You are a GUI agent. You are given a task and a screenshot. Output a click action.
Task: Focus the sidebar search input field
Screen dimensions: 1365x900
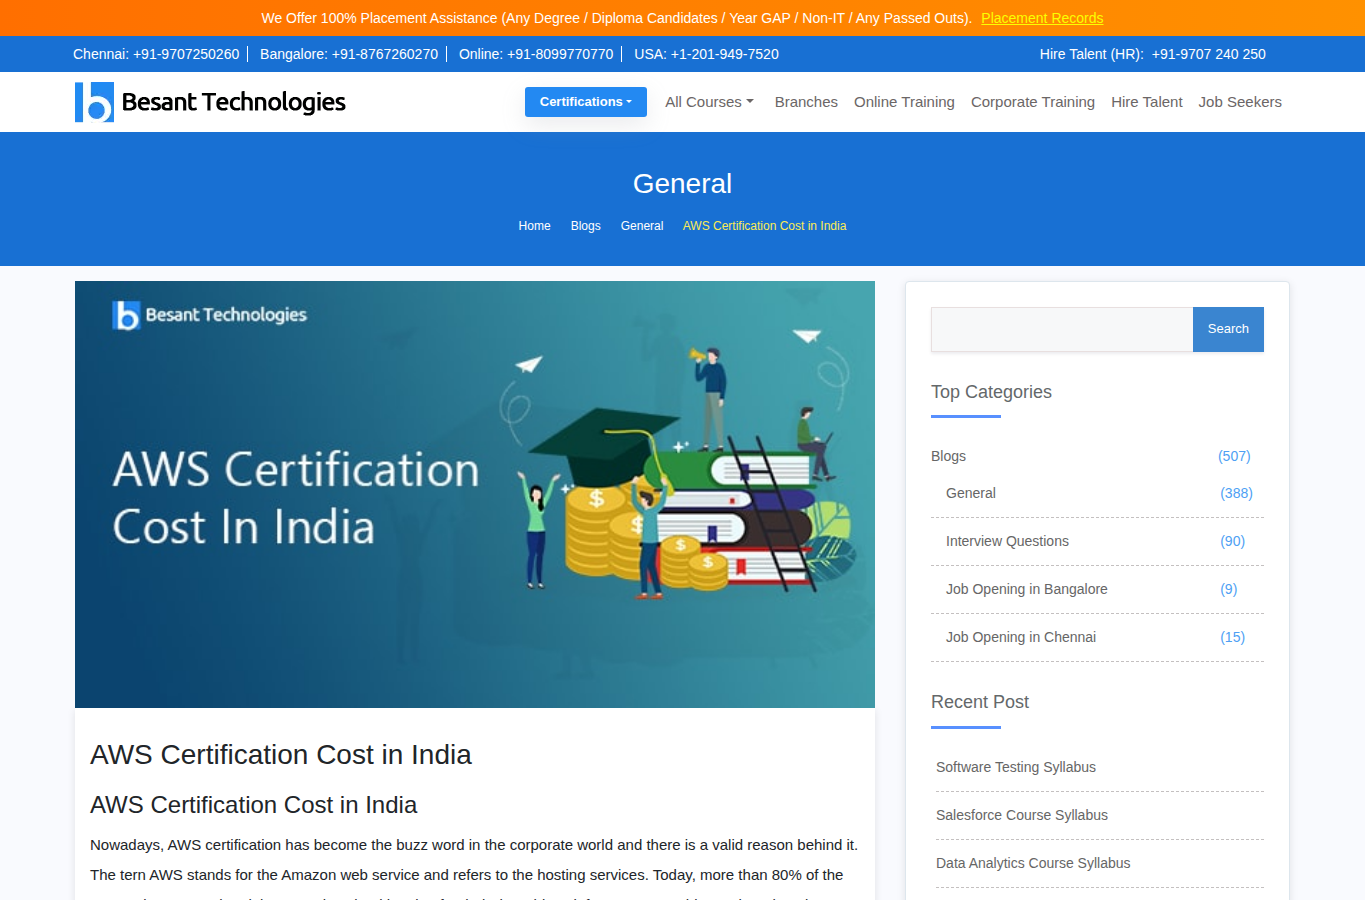click(x=1062, y=329)
